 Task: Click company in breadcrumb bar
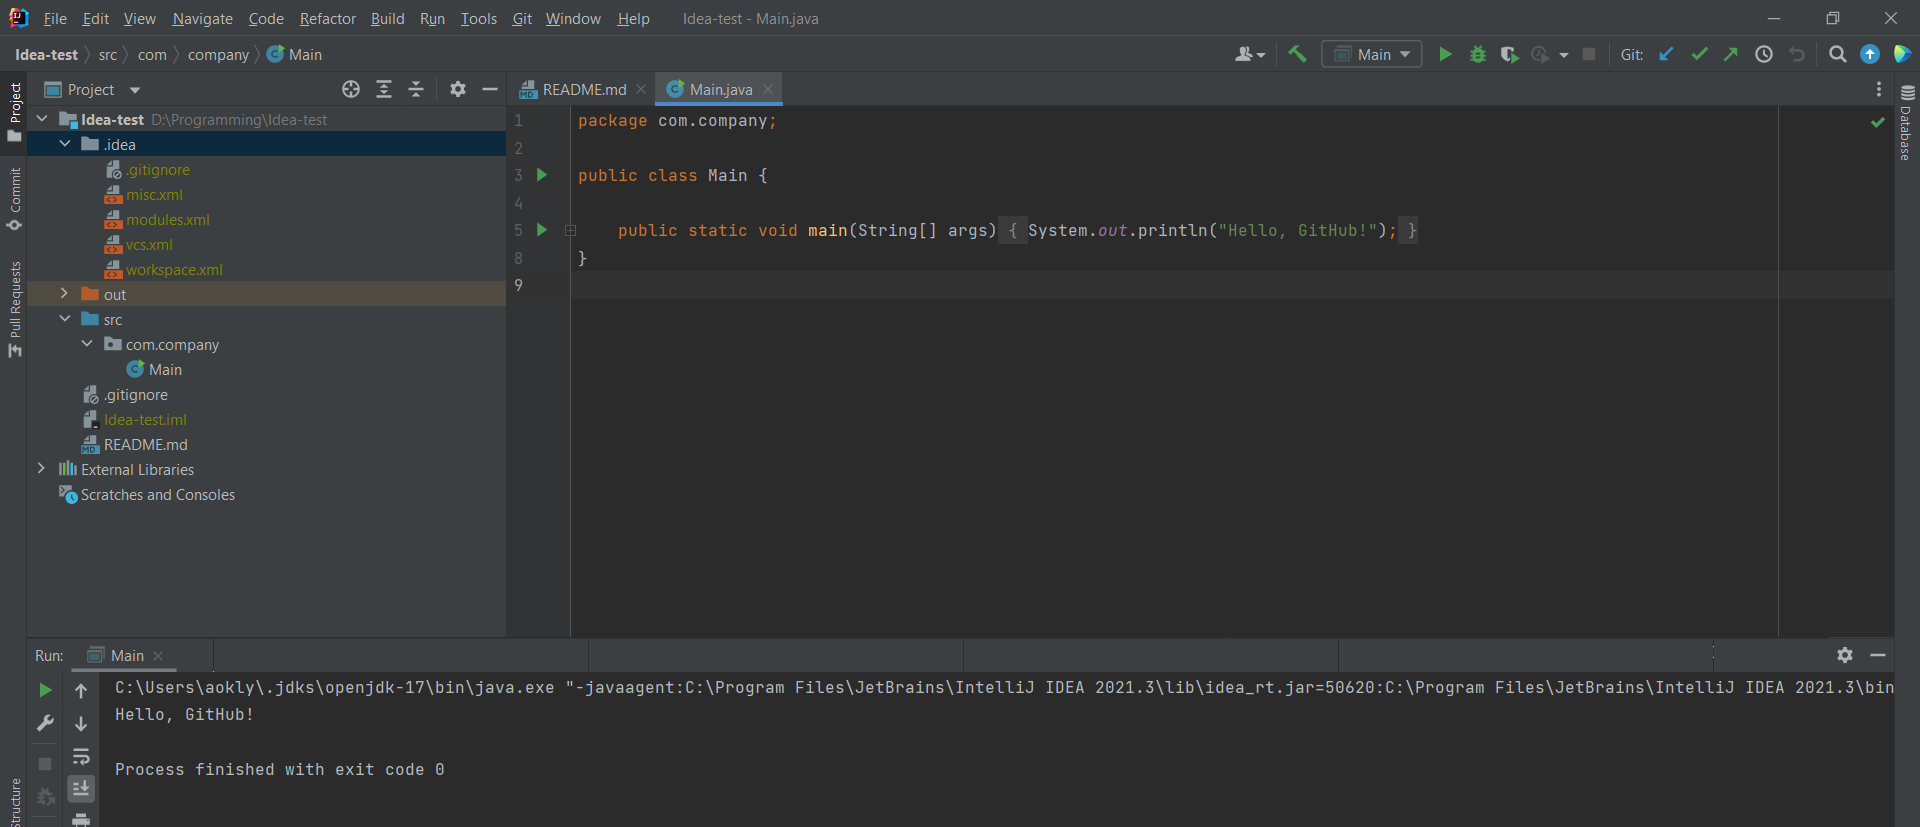click(x=218, y=54)
